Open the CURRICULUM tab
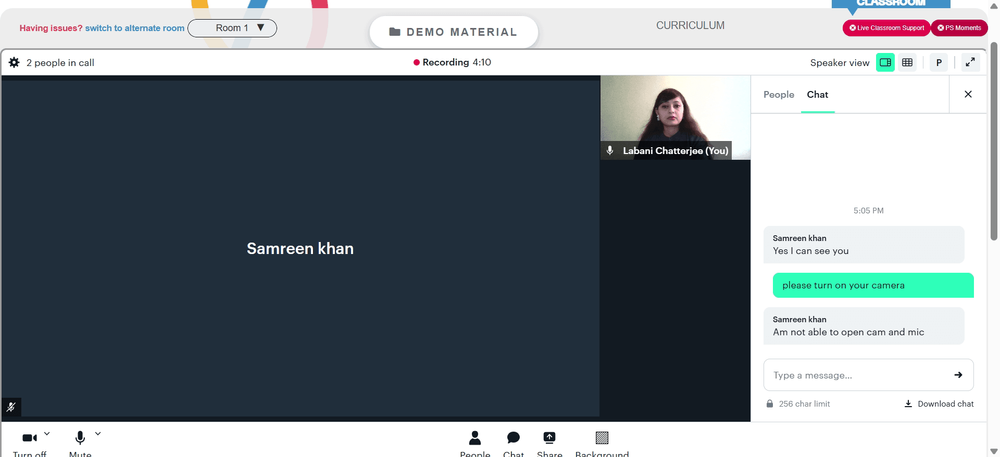The width and height of the screenshot is (1000, 457). point(690,25)
